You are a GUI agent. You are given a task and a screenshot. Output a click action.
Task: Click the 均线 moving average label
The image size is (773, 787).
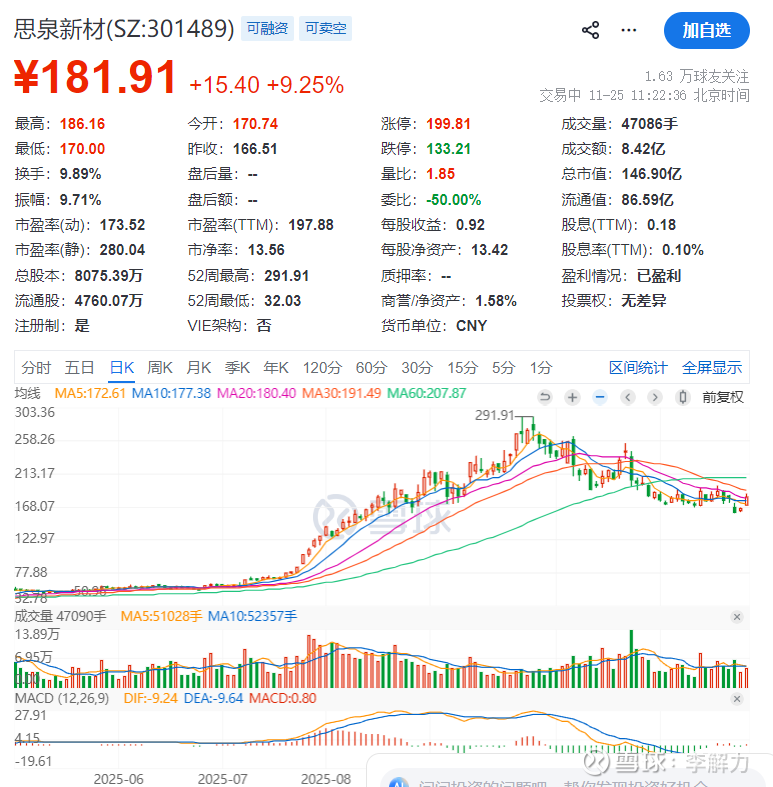coord(28,393)
